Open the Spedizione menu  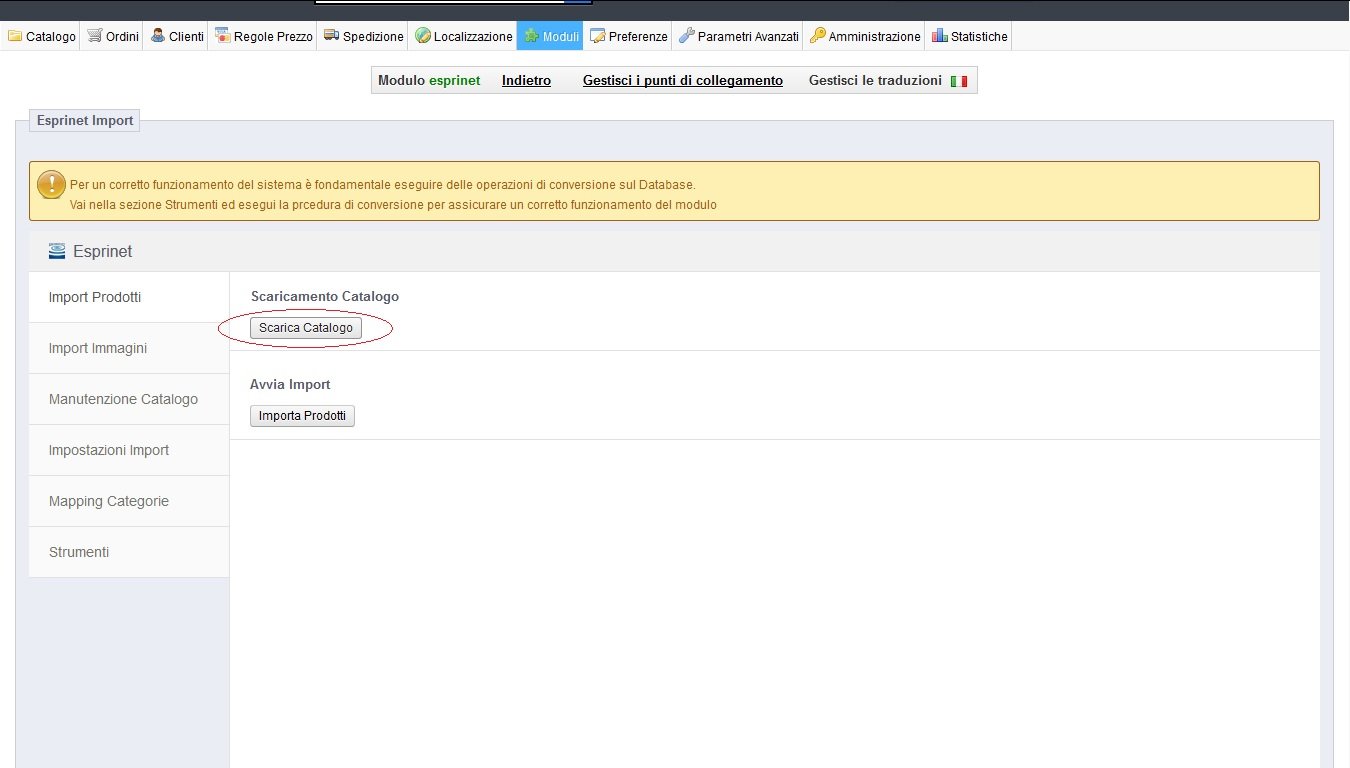point(363,36)
